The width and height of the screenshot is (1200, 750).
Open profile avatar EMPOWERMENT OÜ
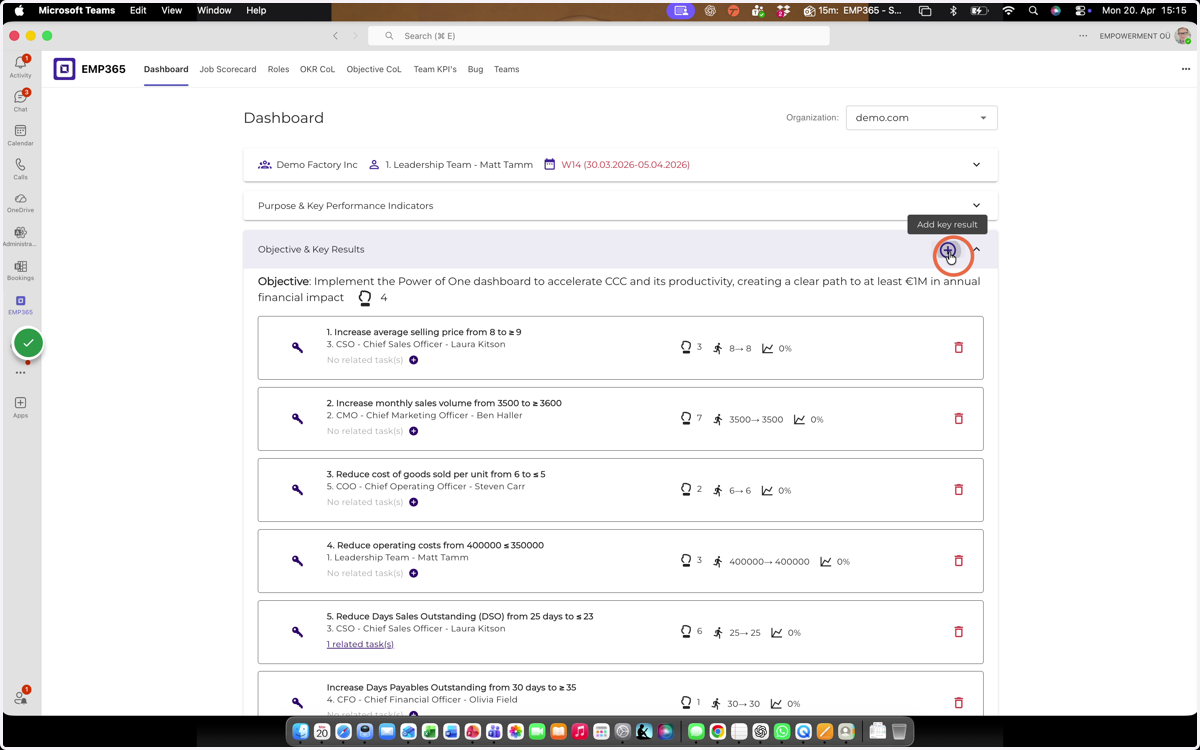(1183, 36)
